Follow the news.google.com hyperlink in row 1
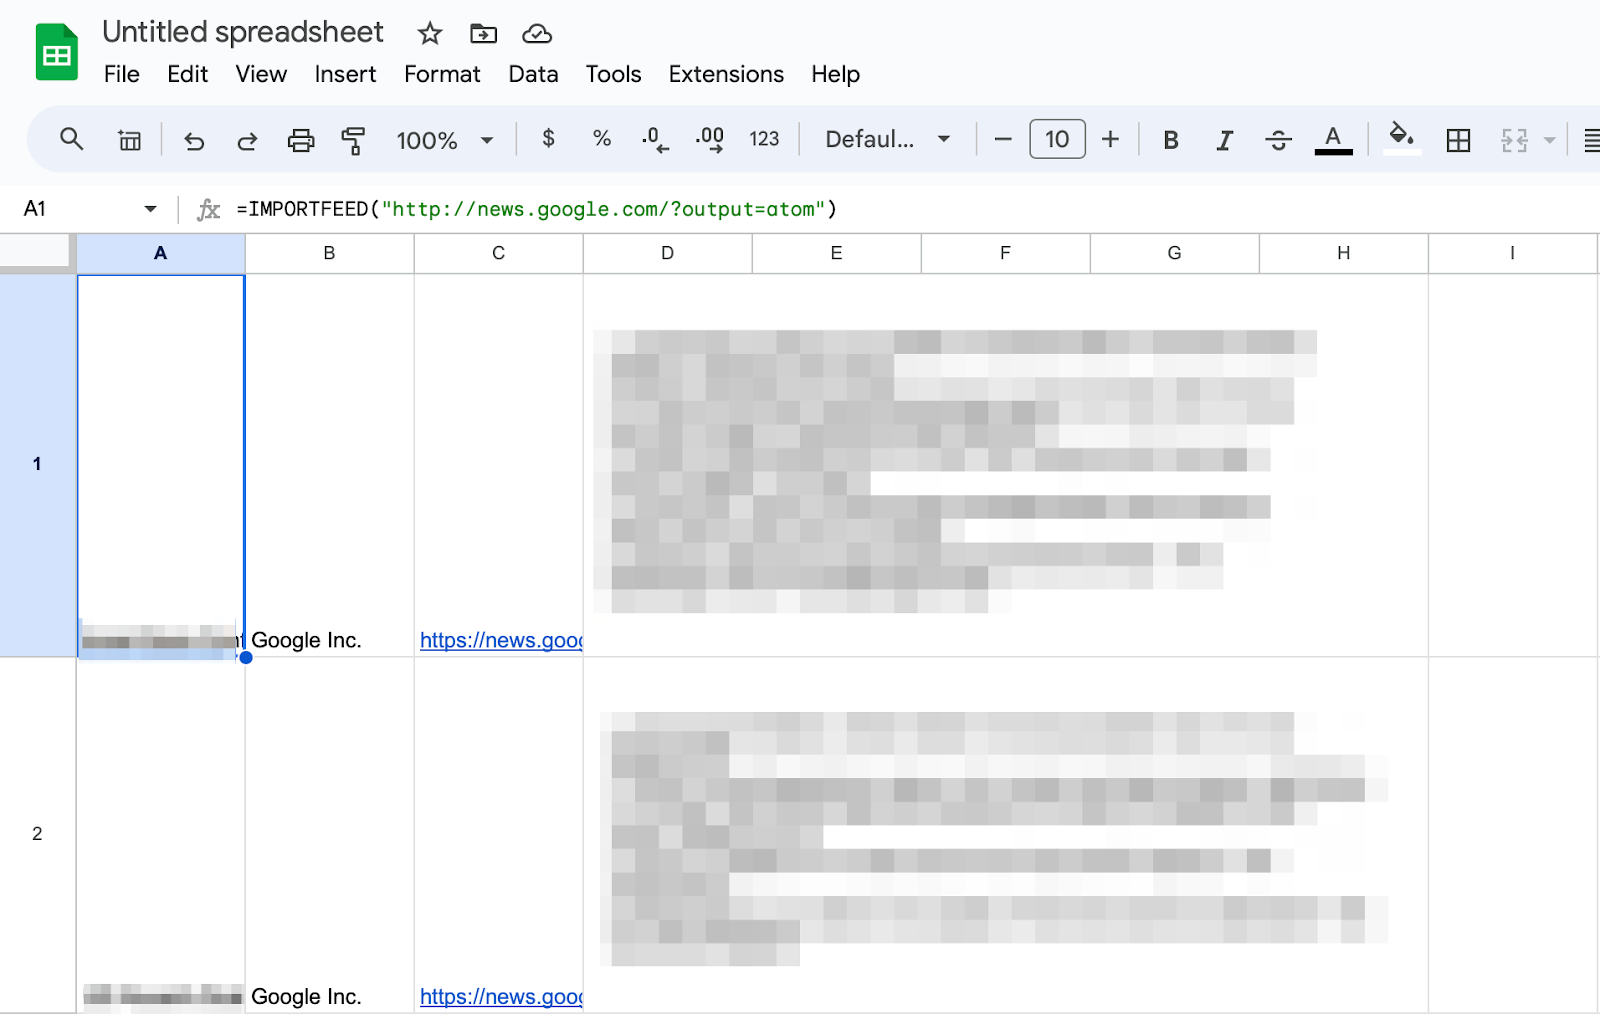1600x1014 pixels. pos(501,640)
